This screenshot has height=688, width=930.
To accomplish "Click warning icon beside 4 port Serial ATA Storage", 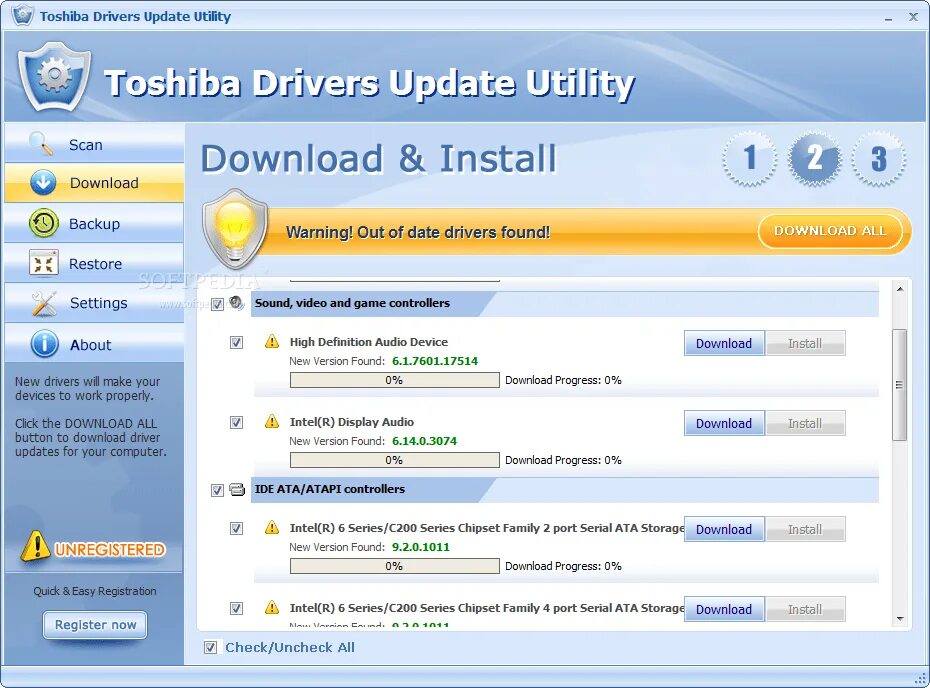I will [x=272, y=607].
